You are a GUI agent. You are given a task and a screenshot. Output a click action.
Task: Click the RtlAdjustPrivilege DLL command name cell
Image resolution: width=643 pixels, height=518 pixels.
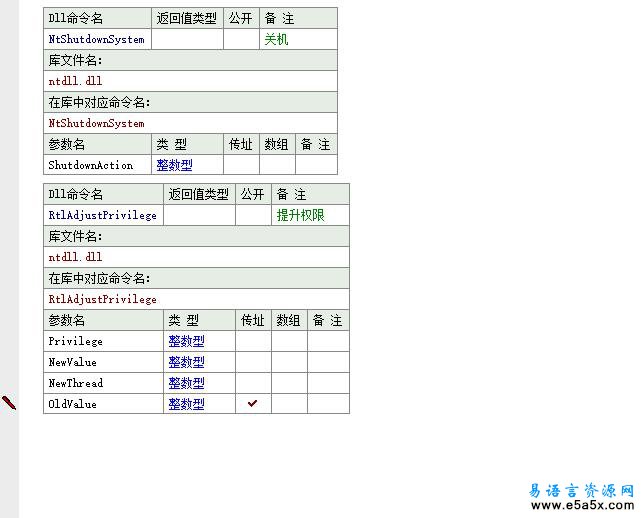coord(103,215)
